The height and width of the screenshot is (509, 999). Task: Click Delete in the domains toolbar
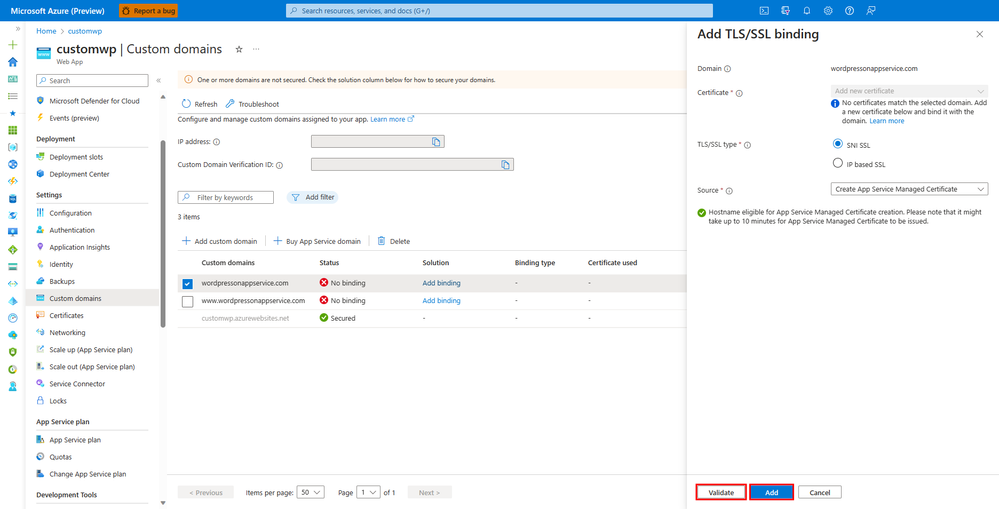(x=394, y=241)
